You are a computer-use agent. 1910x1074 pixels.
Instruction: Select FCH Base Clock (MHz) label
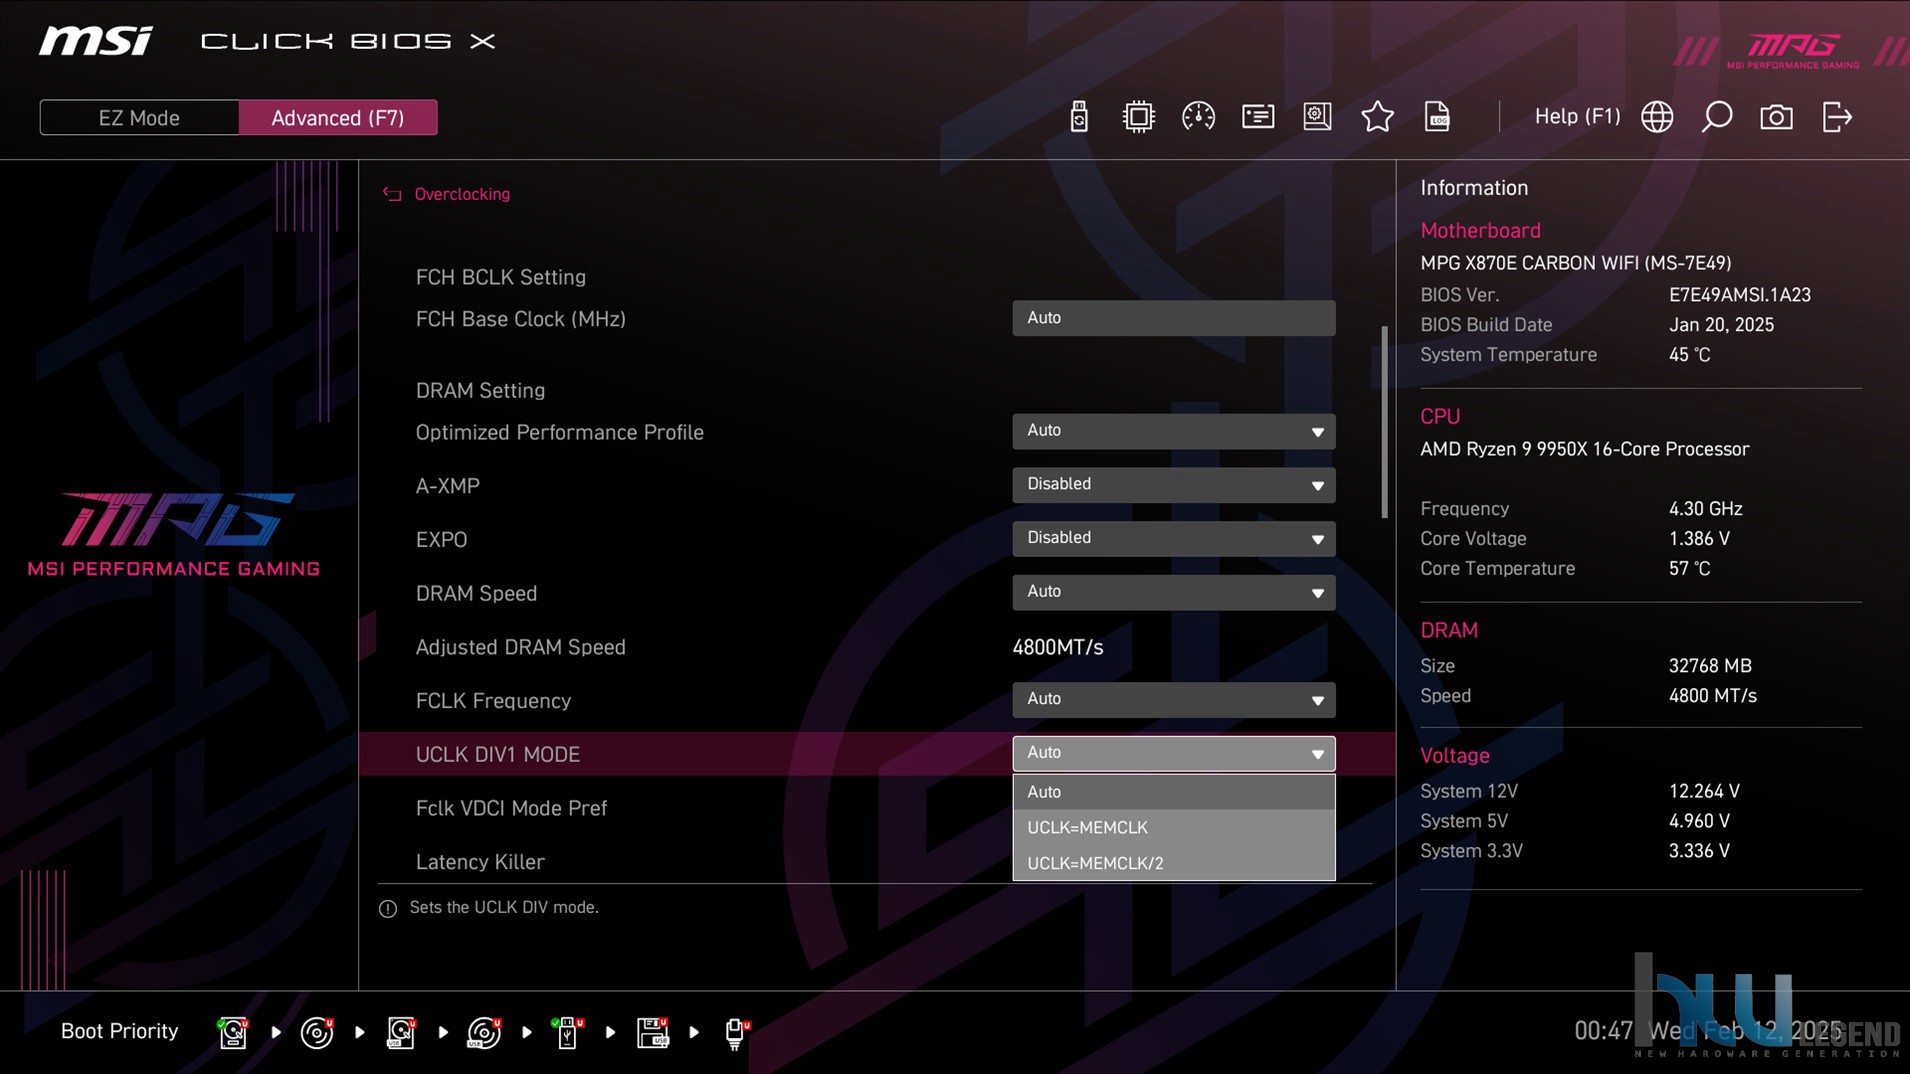click(520, 319)
